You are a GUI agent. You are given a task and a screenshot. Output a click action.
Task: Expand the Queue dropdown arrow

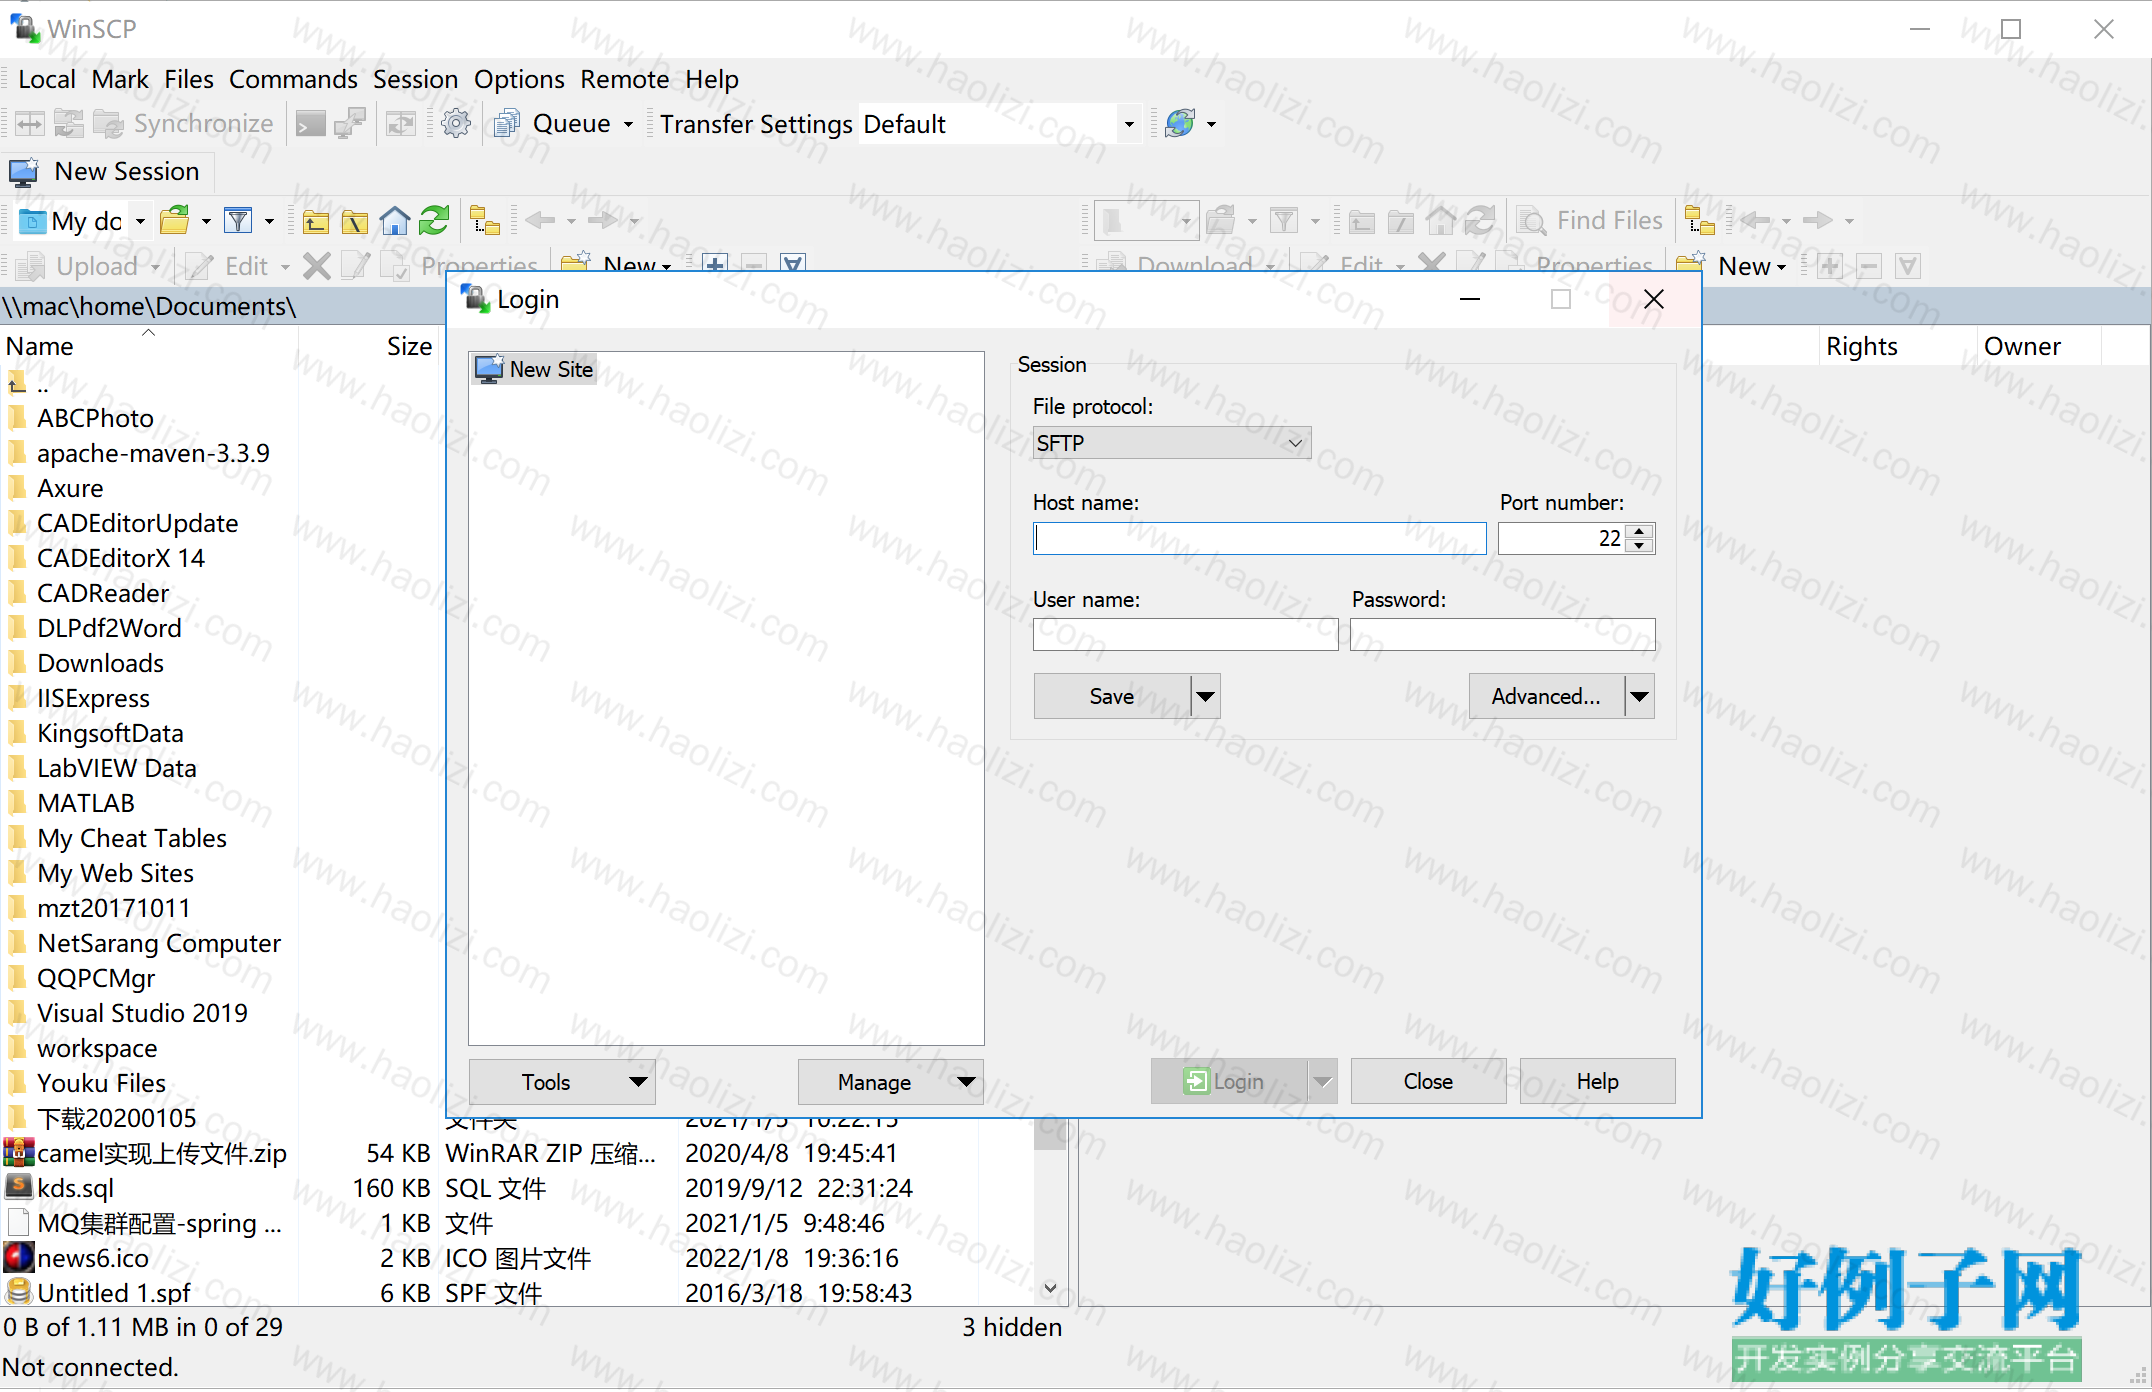click(629, 124)
